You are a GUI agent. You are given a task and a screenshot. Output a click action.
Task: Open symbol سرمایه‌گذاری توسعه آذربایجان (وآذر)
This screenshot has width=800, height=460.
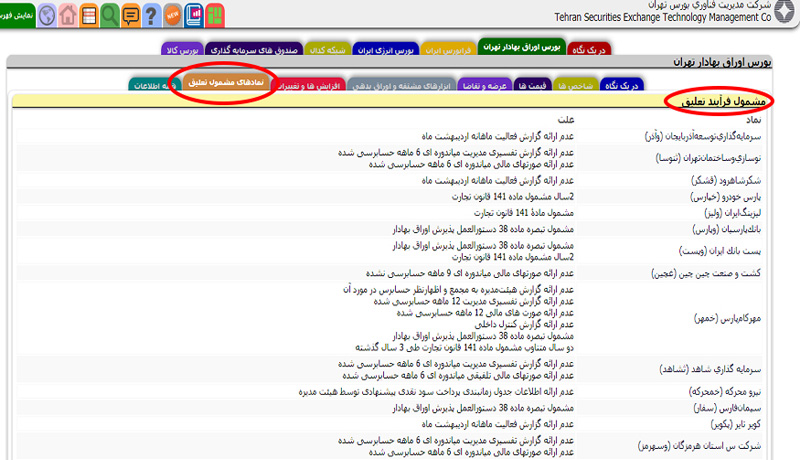pos(703,136)
